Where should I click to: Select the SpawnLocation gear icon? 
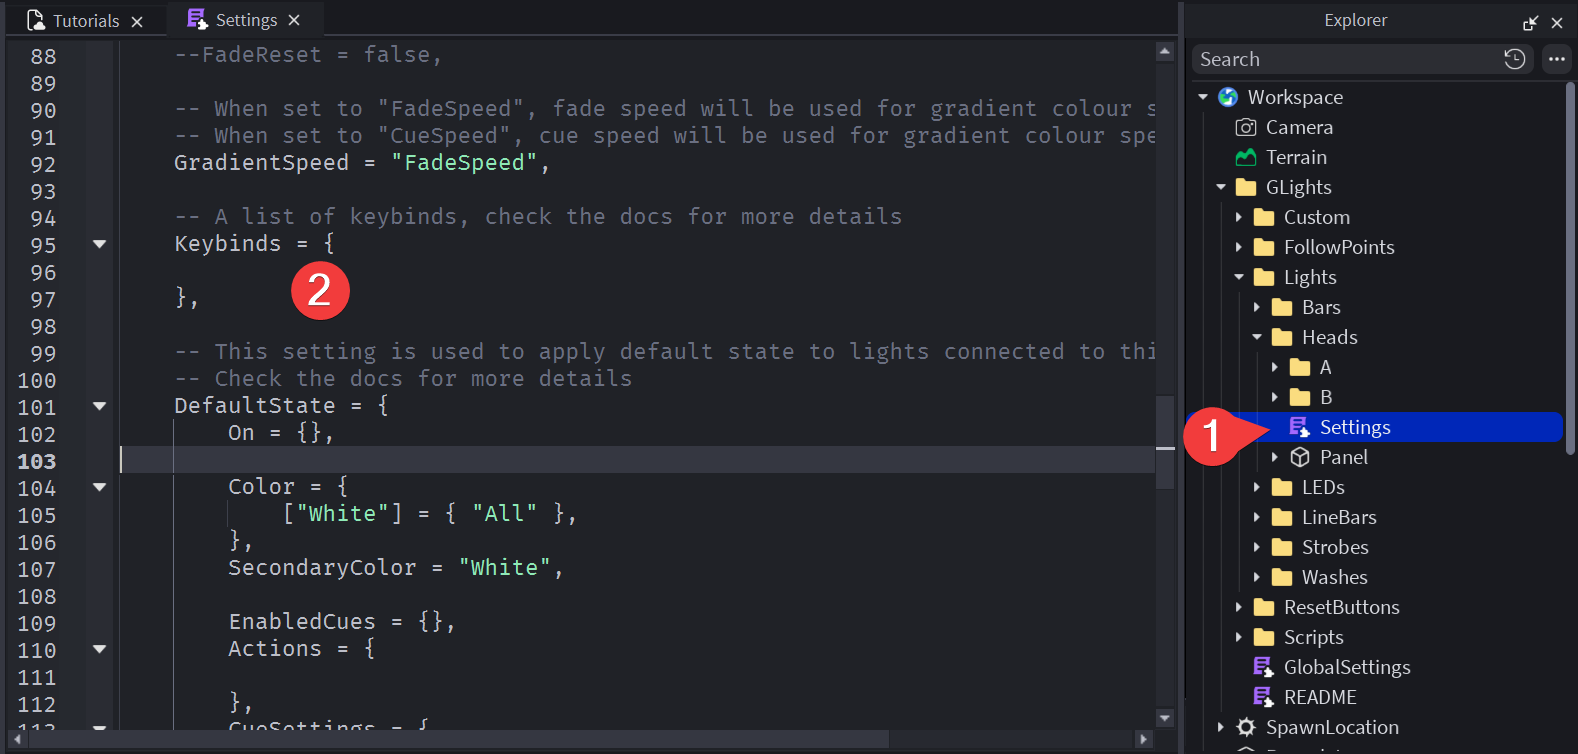(x=1246, y=727)
